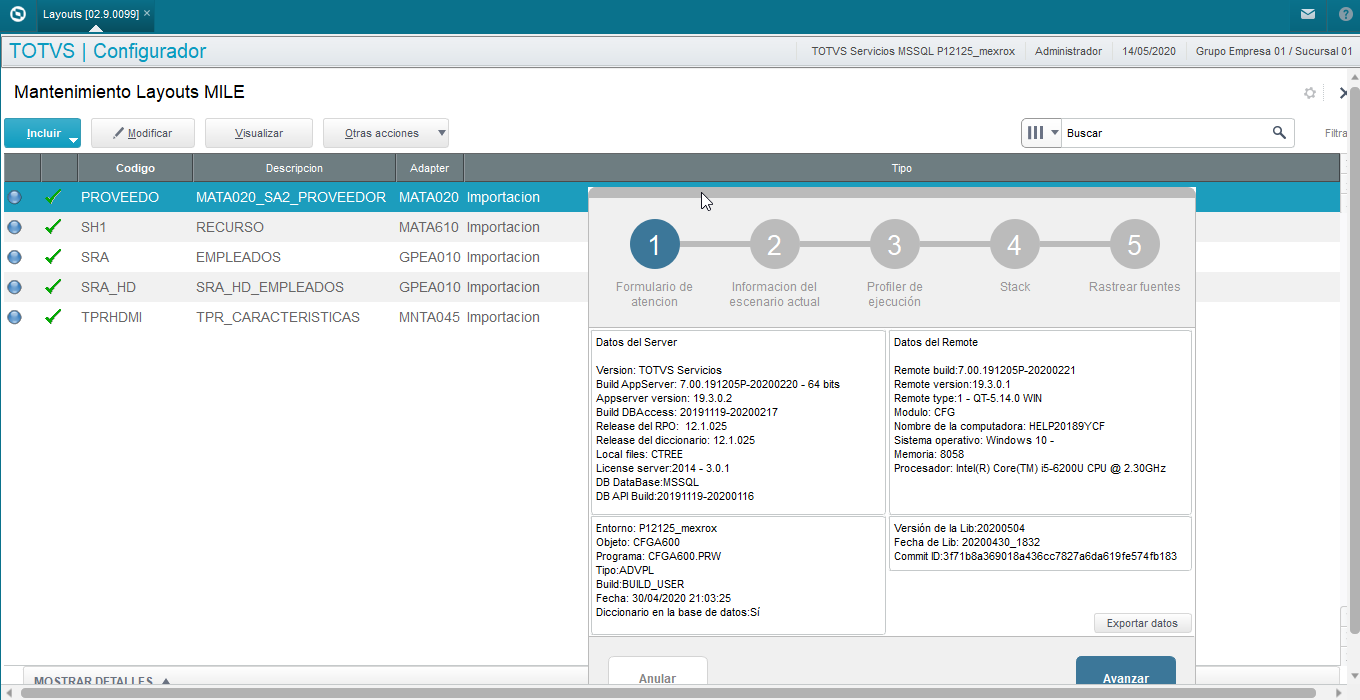This screenshot has width=1360, height=700.
Task: Select the PROVEEDO code cell
Action: pos(135,197)
